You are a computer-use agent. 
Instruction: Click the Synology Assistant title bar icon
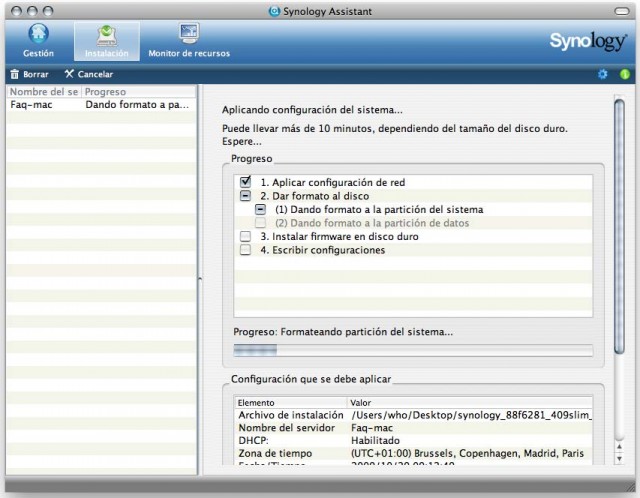coord(274,11)
